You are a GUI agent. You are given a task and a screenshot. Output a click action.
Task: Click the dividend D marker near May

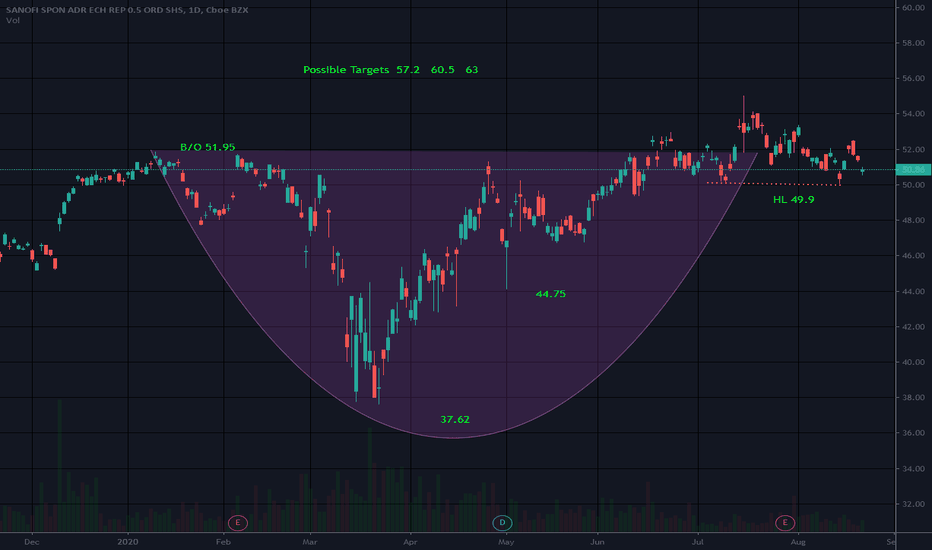coord(502,523)
